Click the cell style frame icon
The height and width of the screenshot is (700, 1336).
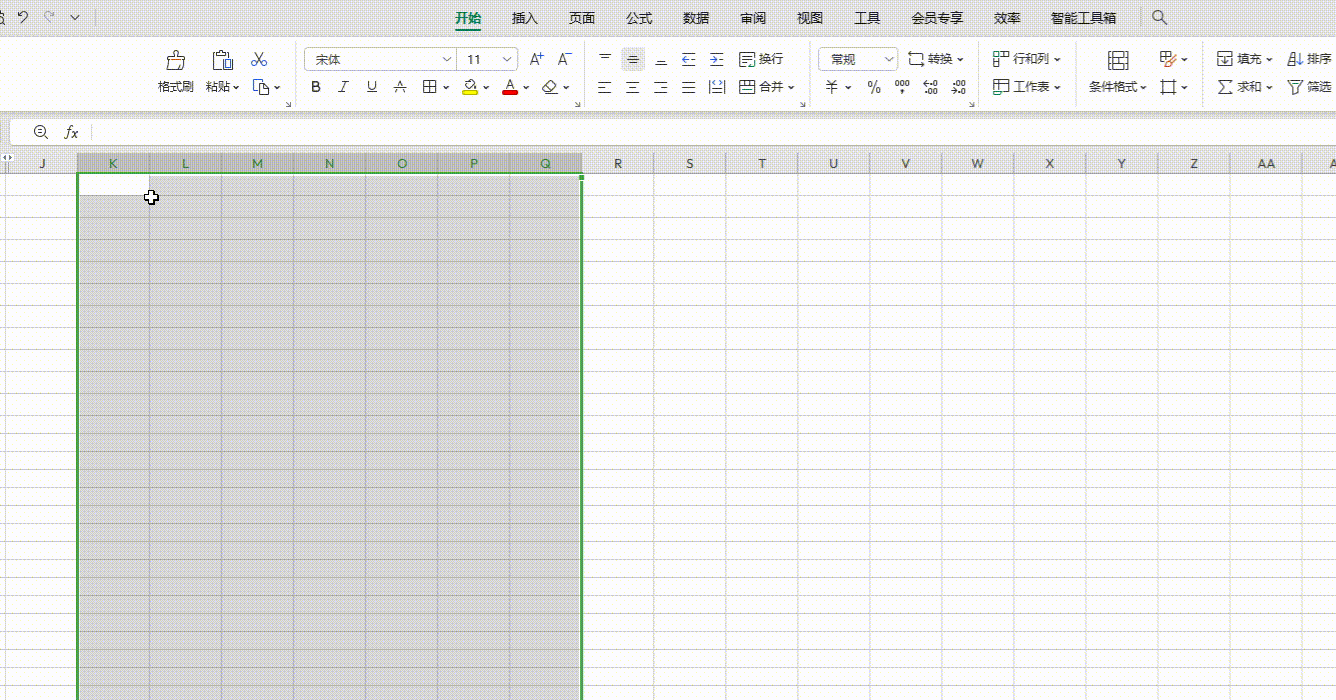pos(1168,87)
